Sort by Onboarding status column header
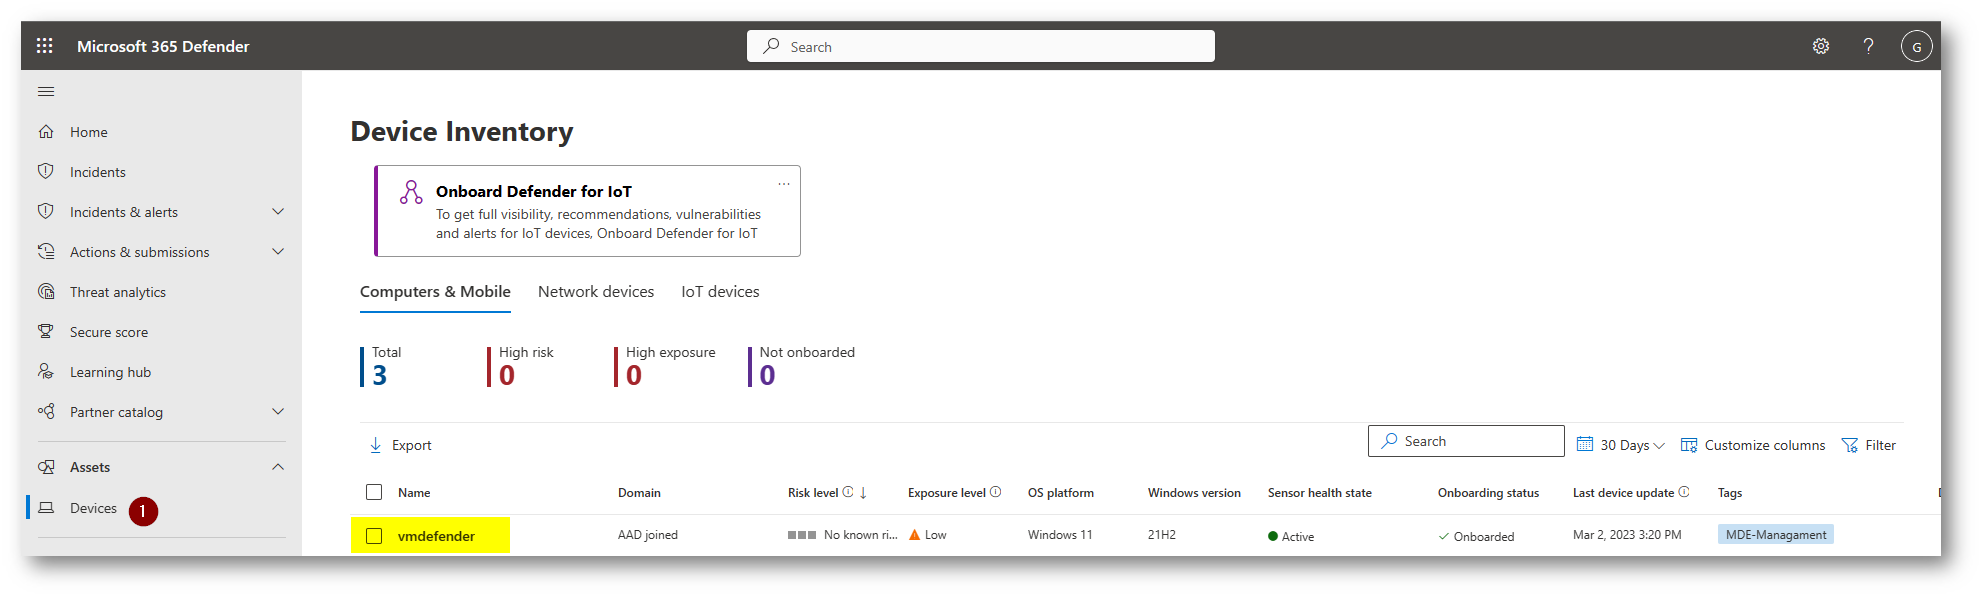The image size is (1983, 598). tap(1488, 492)
